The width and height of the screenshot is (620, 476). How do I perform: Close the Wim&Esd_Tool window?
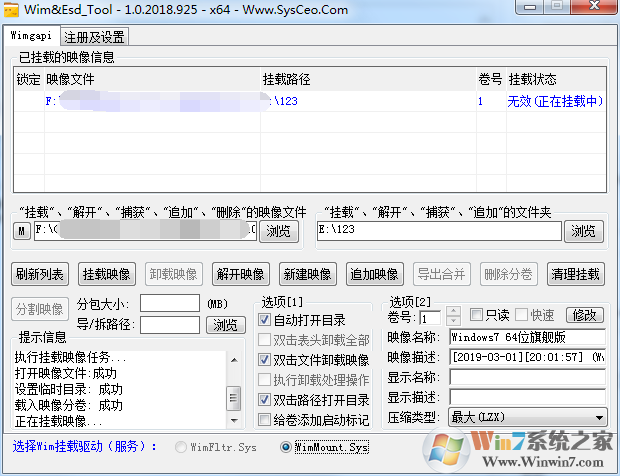click(x=594, y=6)
